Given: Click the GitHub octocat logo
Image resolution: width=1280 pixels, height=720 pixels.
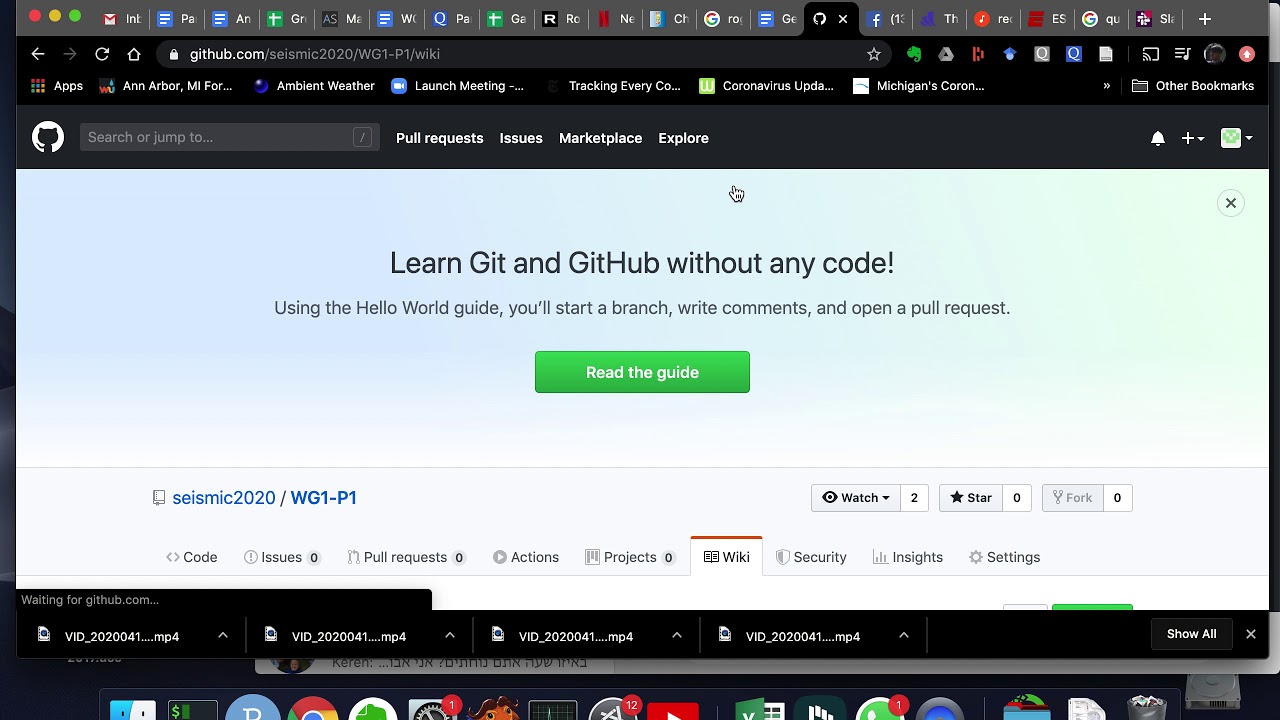Looking at the screenshot, I should [x=47, y=137].
